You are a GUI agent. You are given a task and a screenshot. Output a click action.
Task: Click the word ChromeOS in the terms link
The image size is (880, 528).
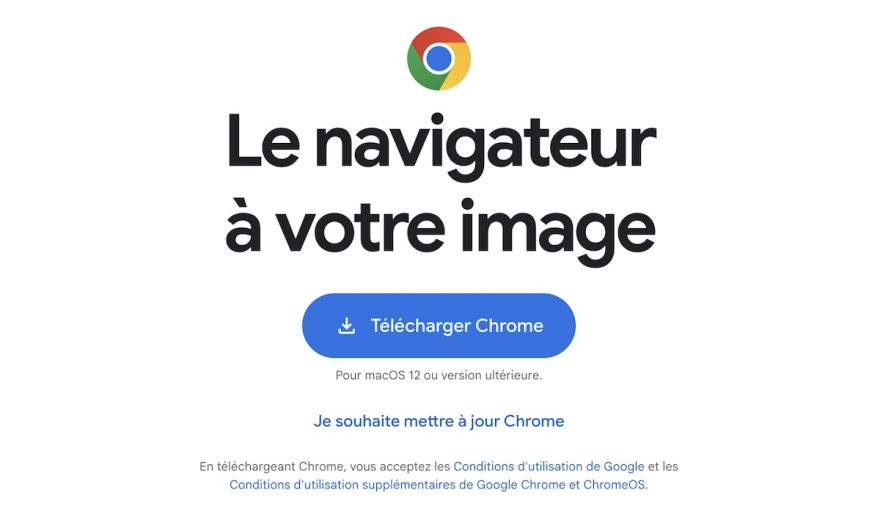click(x=614, y=484)
